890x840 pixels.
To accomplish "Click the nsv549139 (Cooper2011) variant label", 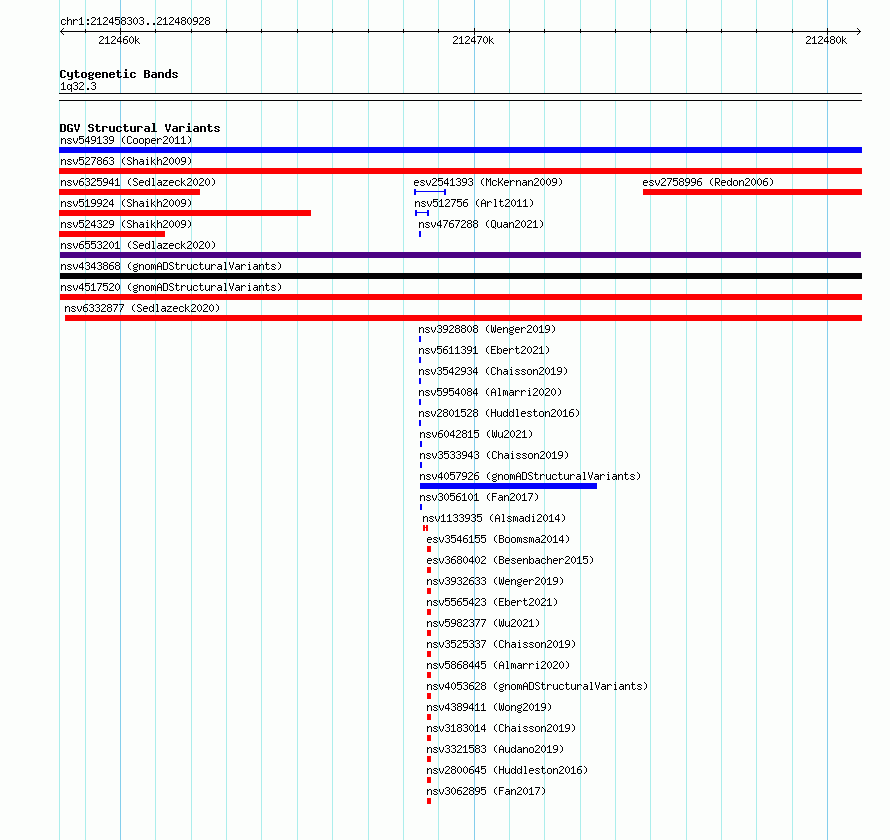I will [x=126, y=140].
